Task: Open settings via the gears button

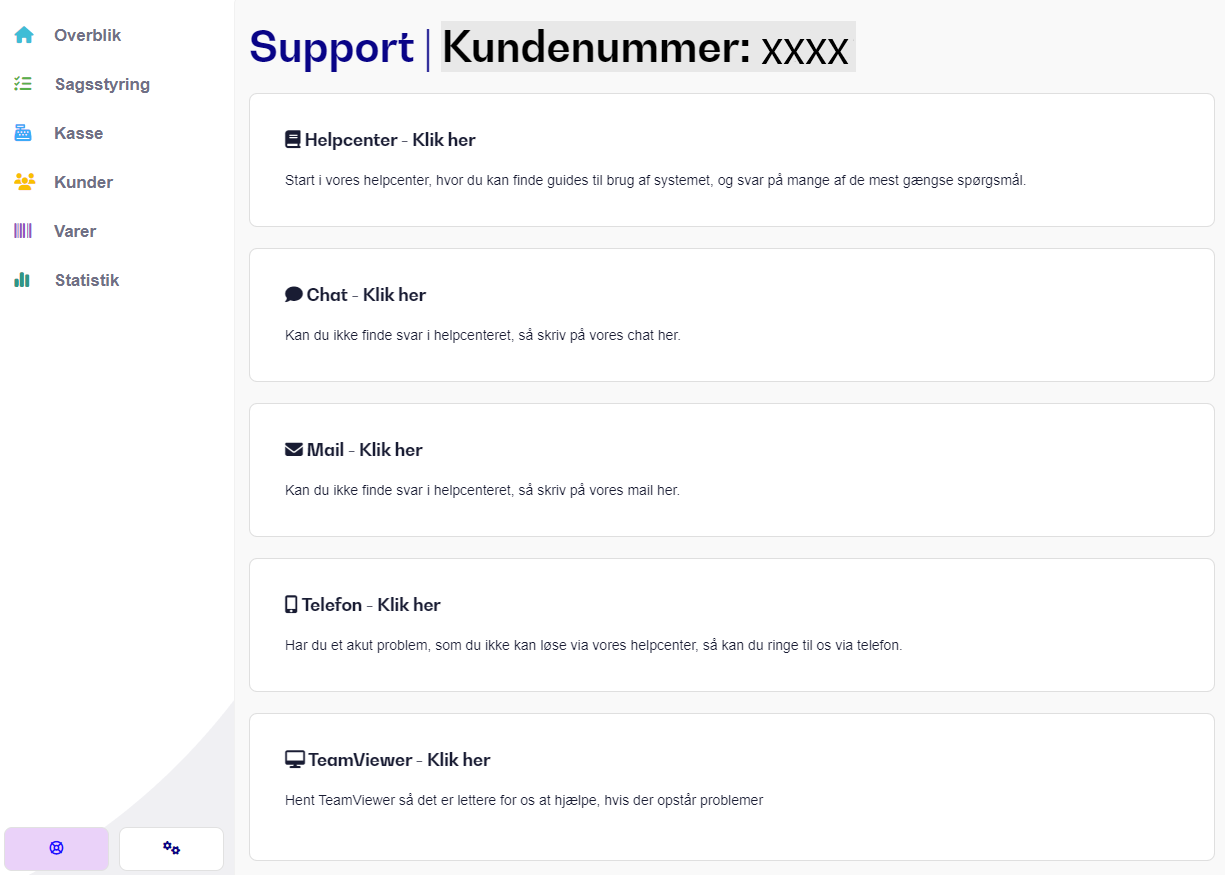Action: coord(171,848)
